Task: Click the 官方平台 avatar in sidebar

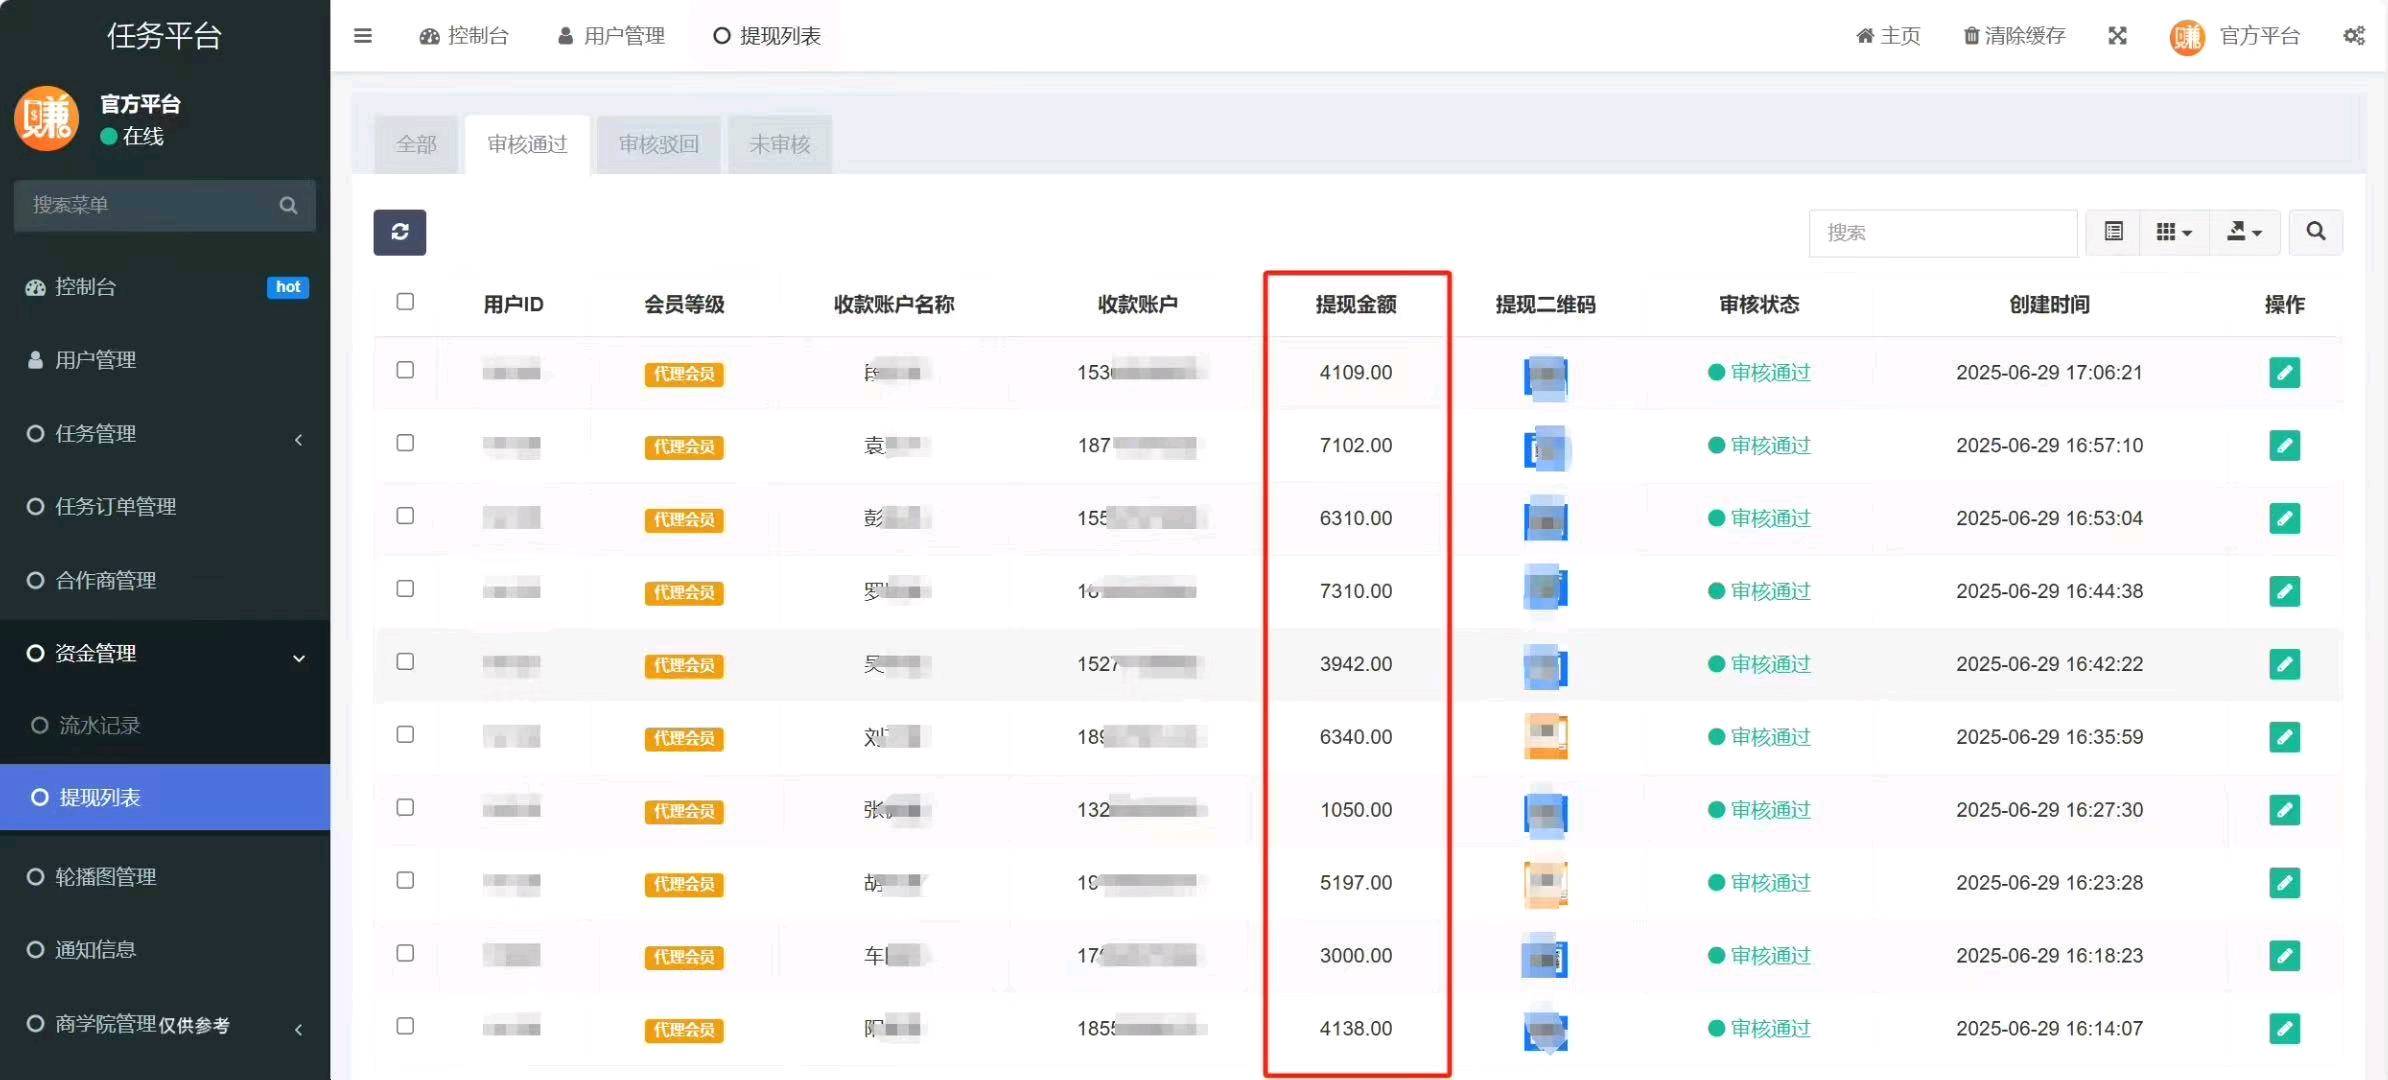Action: tap(46, 118)
